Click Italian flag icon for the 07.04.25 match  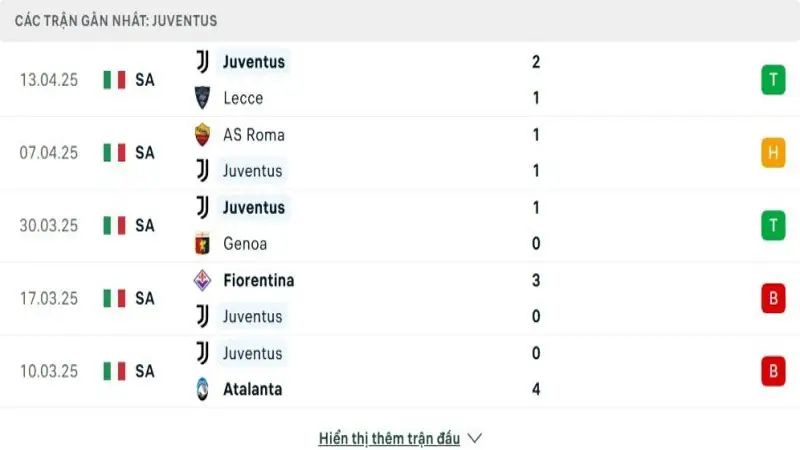click(114, 153)
